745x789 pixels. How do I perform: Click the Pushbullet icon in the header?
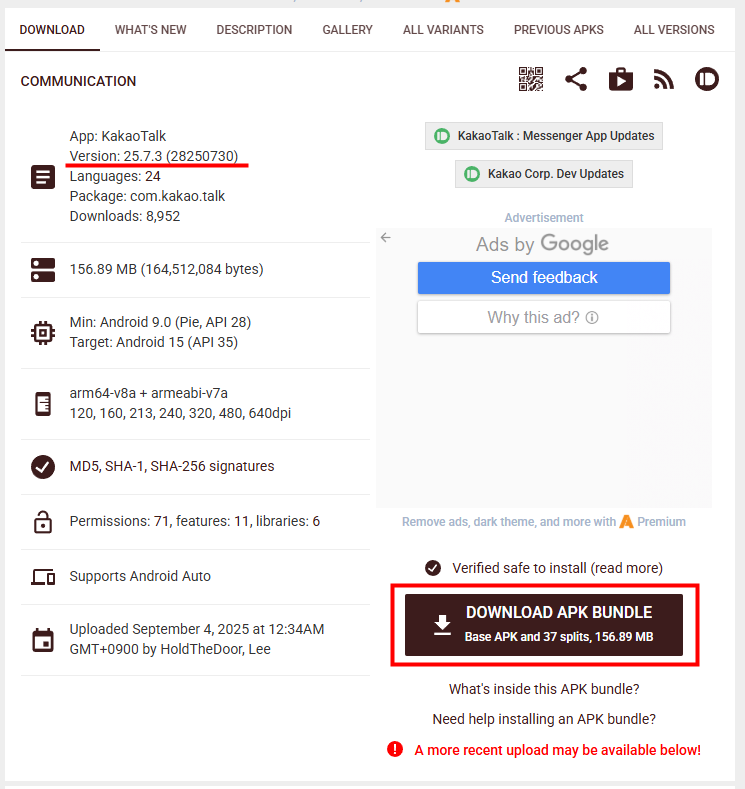point(707,80)
